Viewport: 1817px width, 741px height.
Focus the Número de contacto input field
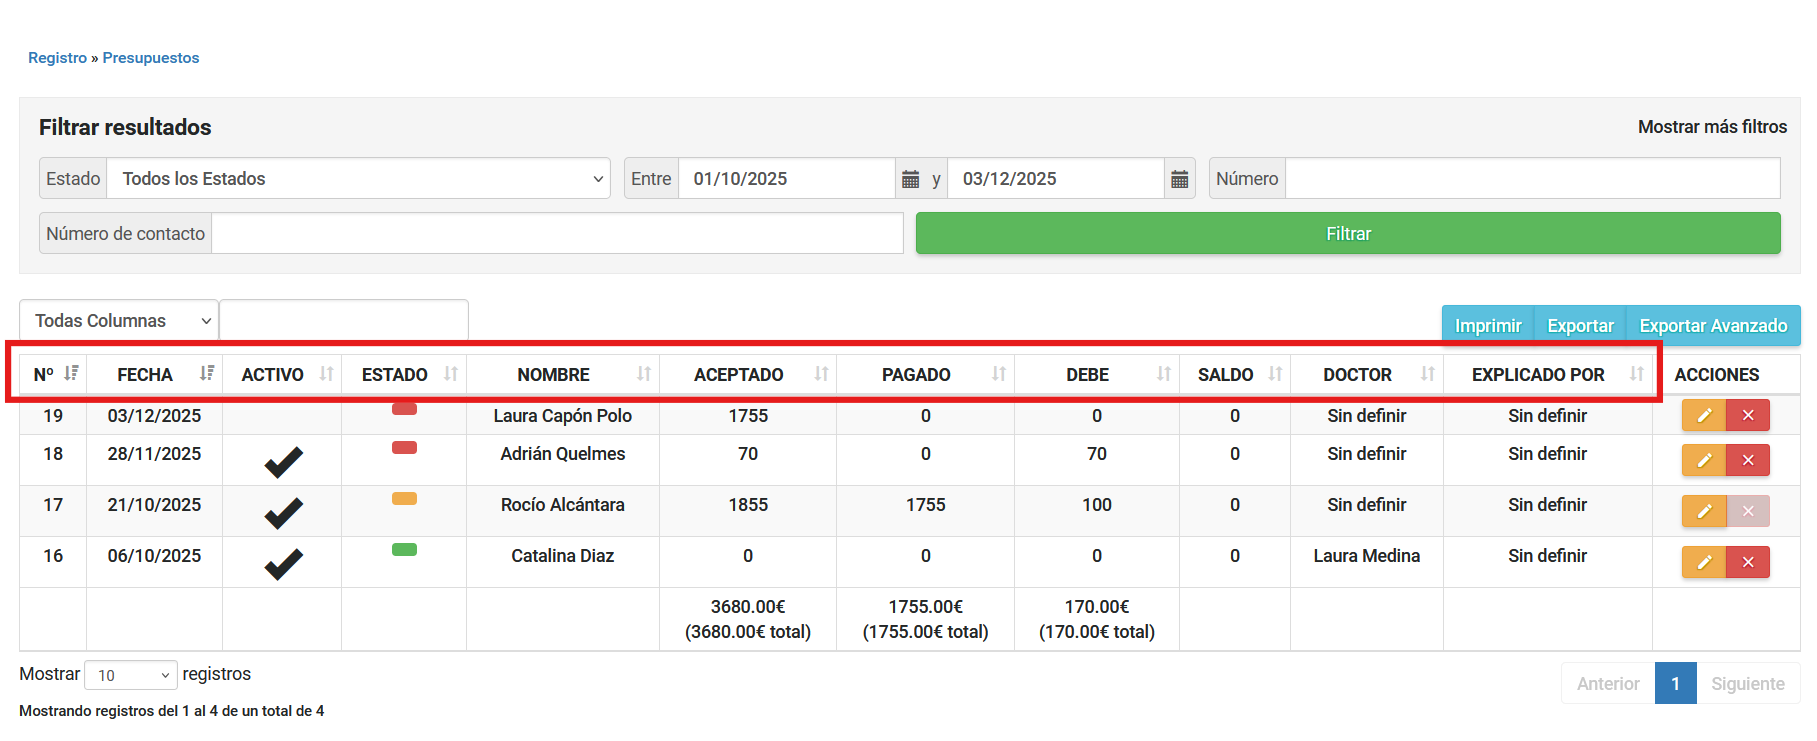tap(557, 234)
